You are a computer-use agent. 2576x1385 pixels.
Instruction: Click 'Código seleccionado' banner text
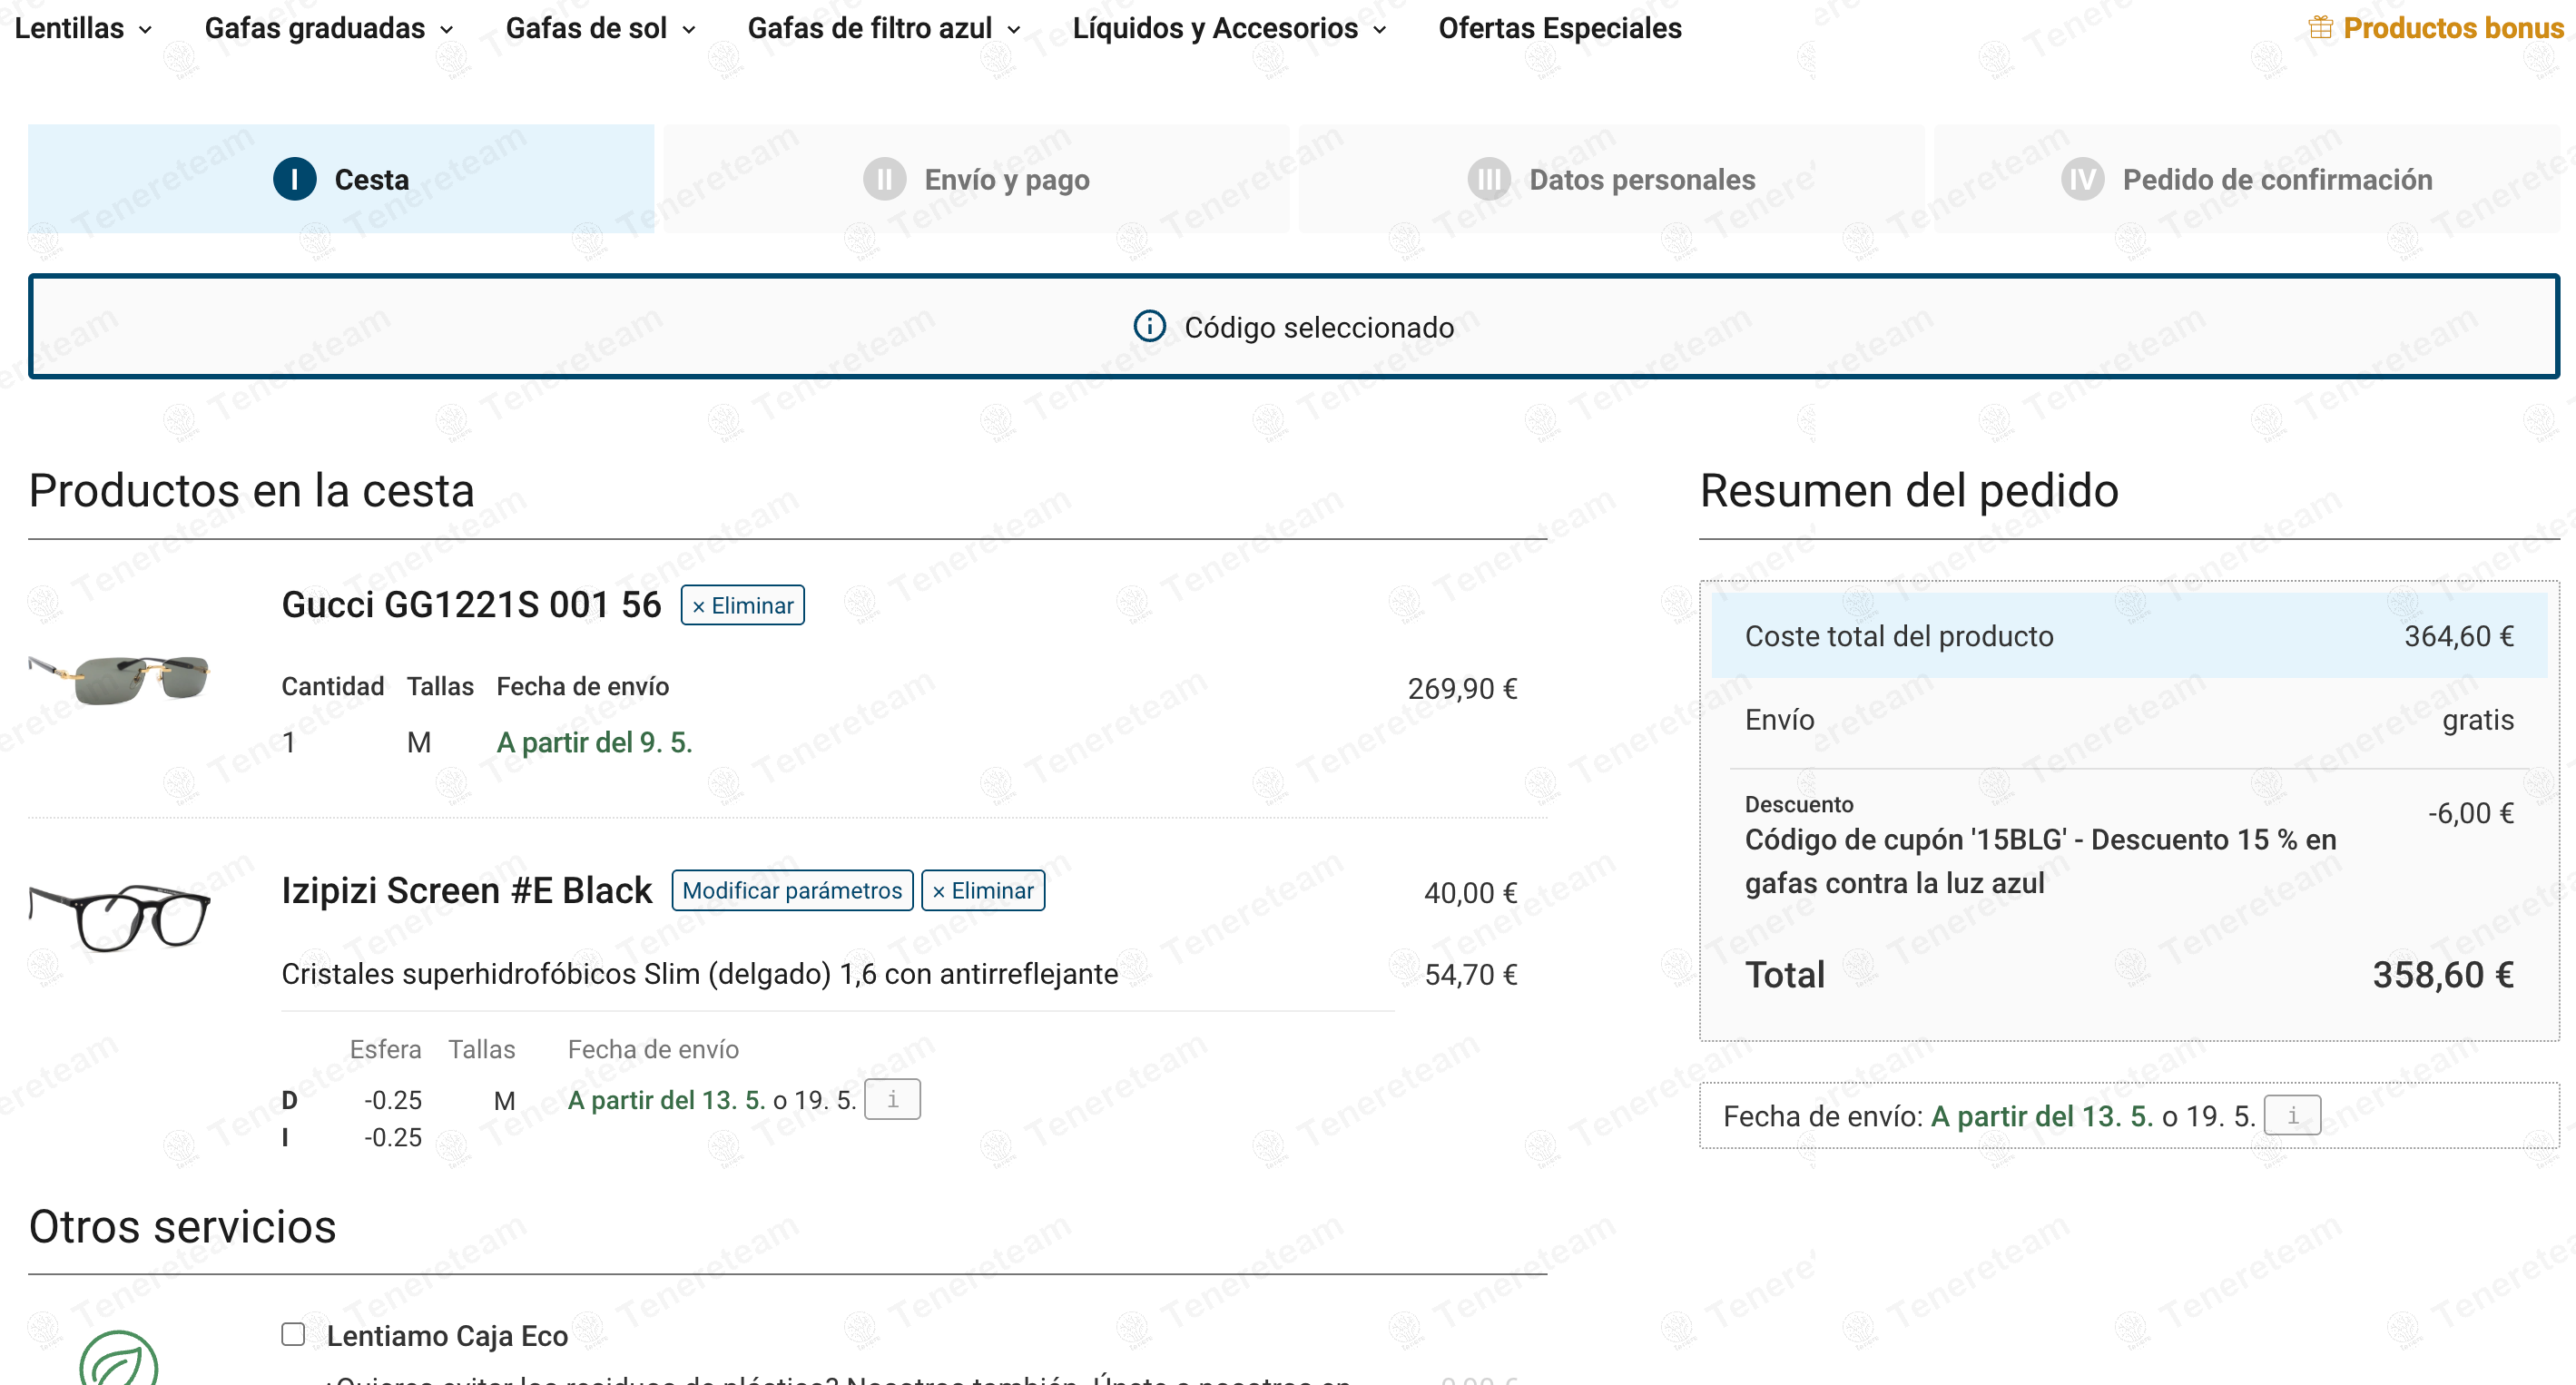(x=1319, y=327)
